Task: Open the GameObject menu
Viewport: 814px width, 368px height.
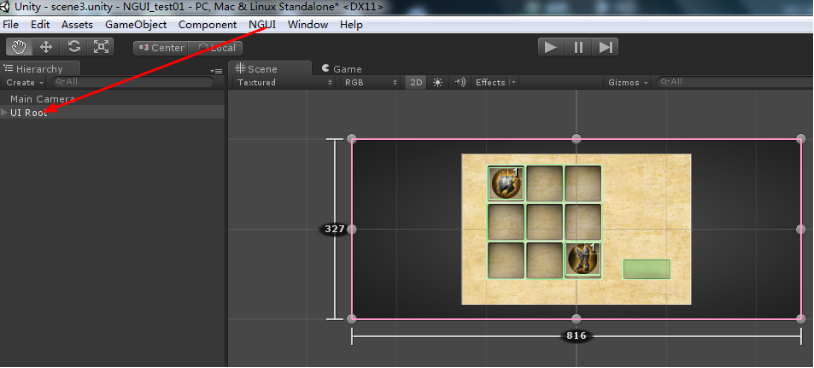Action: point(136,25)
